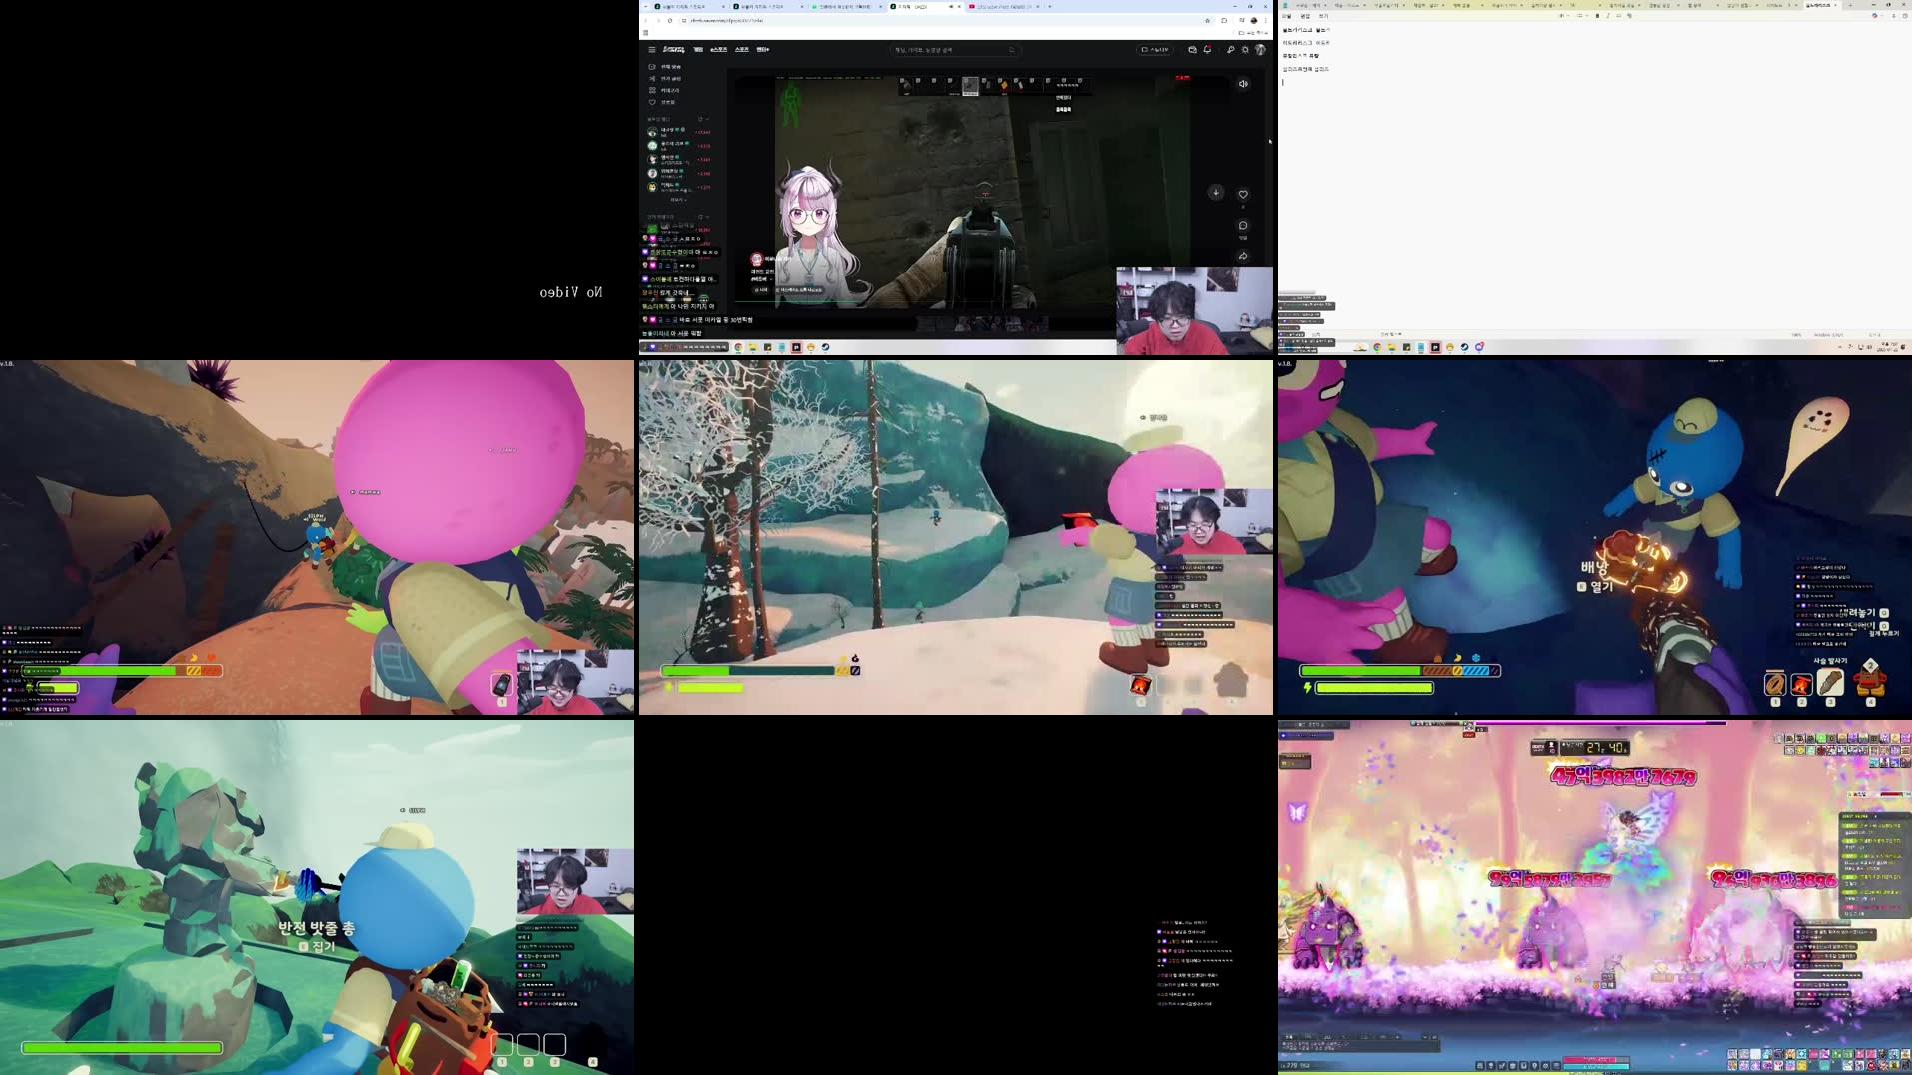This screenshot has height=1075, width=1912.
Task: Show hidden system tray icons
Action: pos(1840,347)
